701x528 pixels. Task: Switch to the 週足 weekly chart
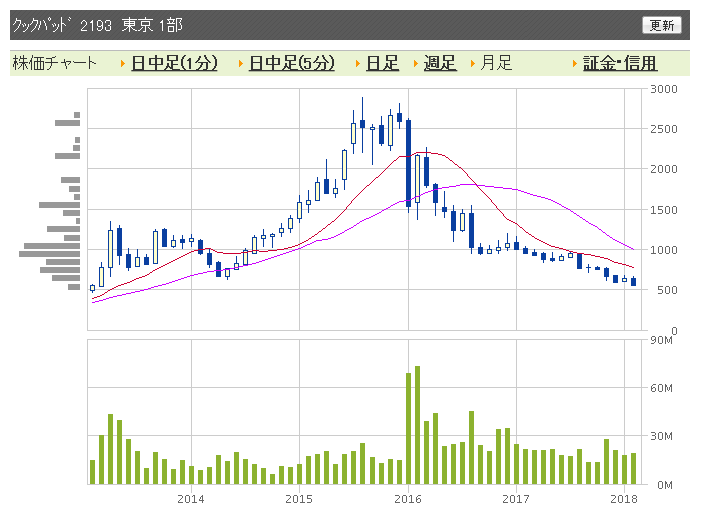pos(440,63)
